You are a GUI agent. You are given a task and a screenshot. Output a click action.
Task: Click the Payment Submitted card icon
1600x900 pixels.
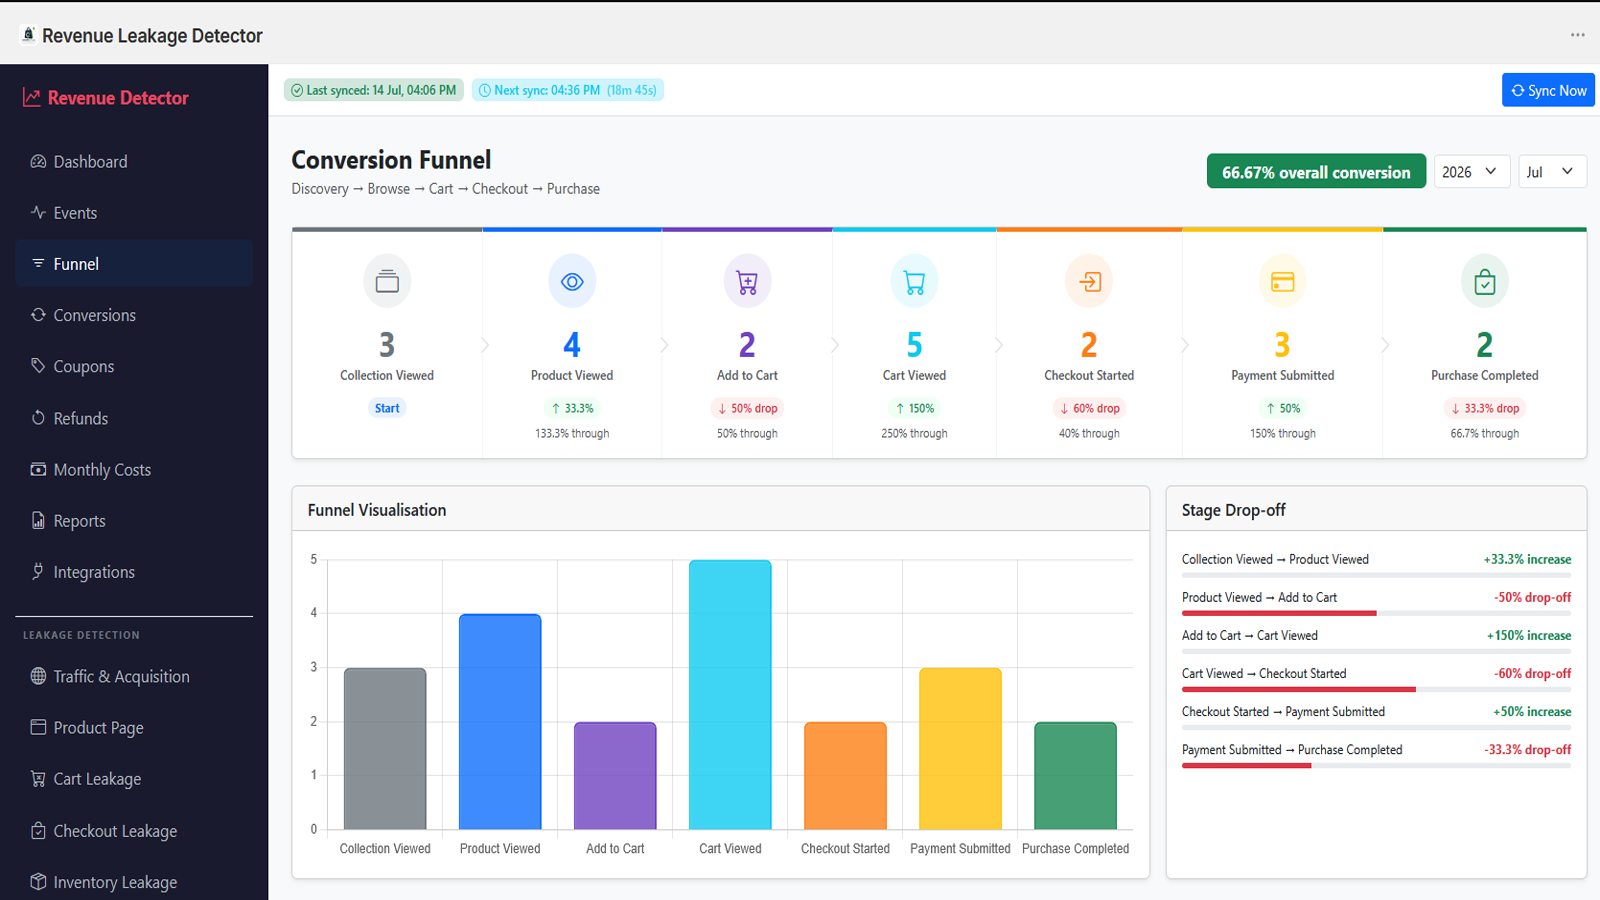1283,282
